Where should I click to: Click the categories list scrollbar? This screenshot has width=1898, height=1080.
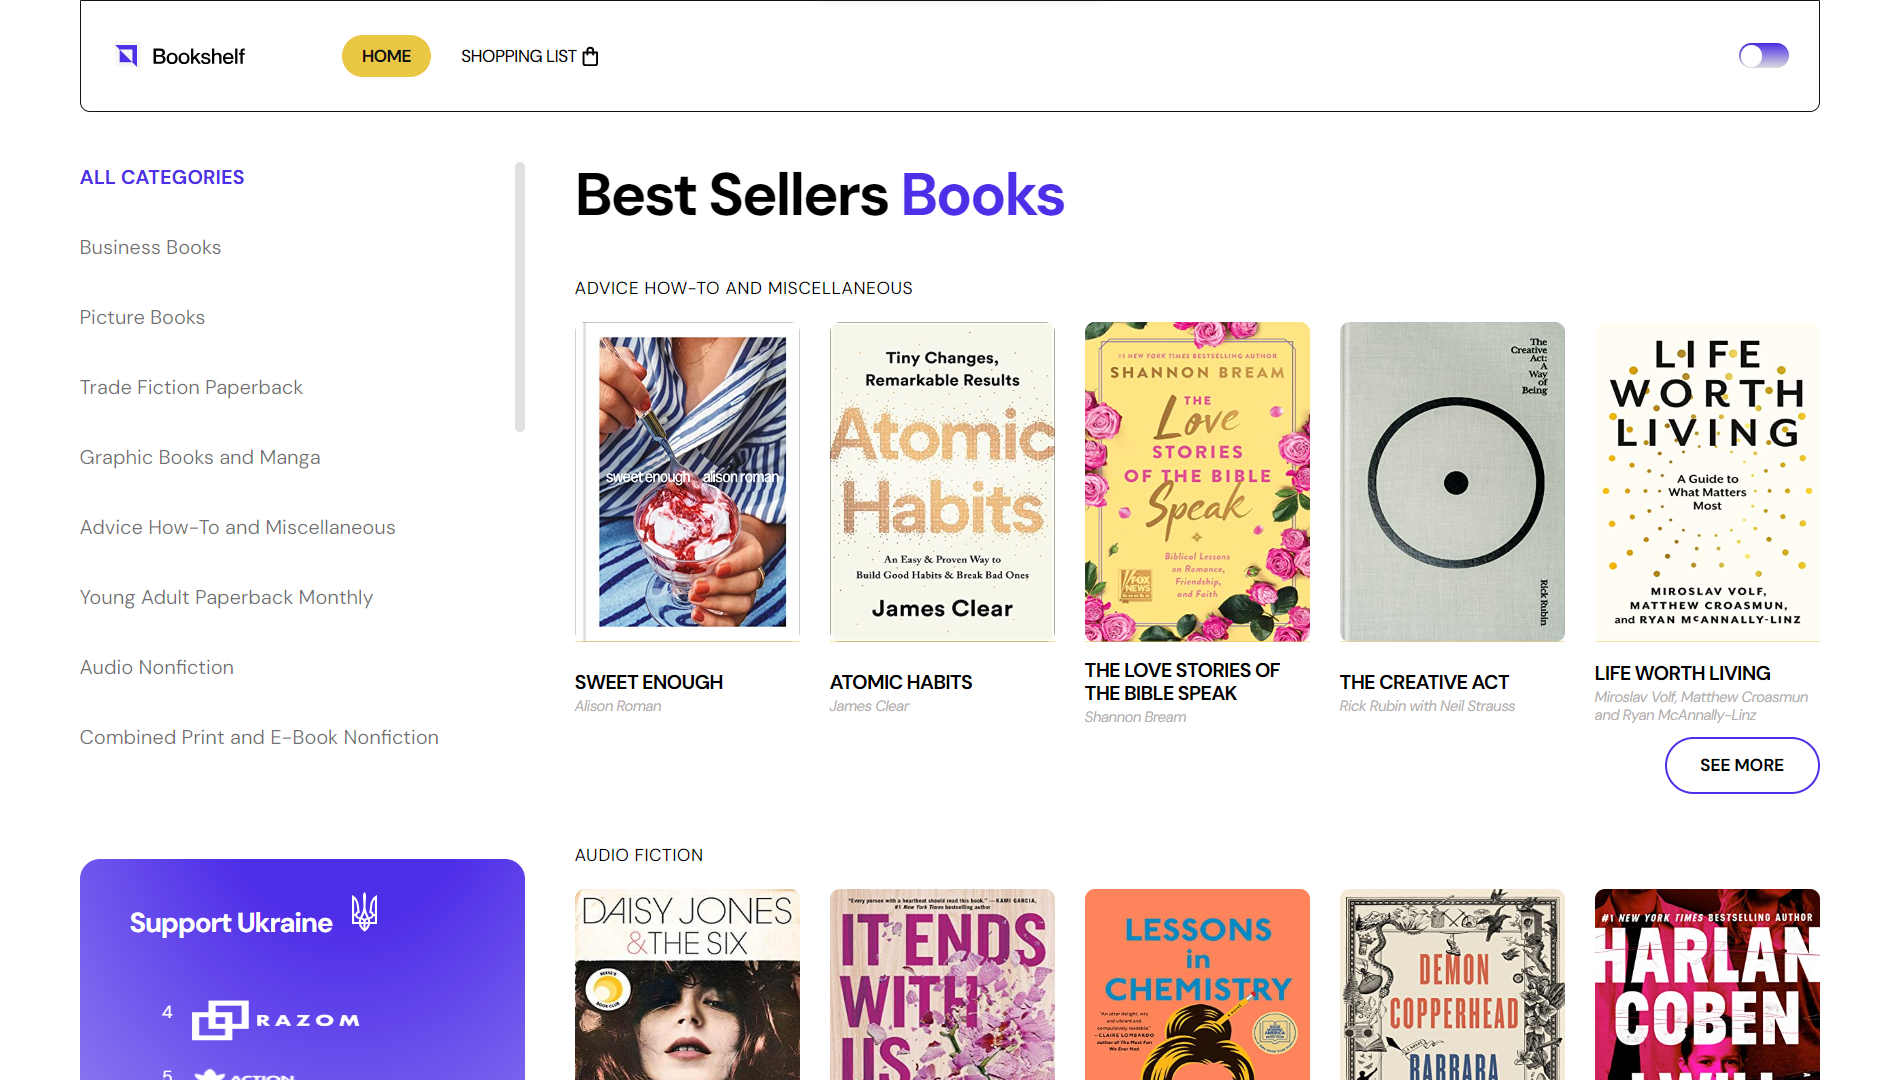tap(520, 297)
